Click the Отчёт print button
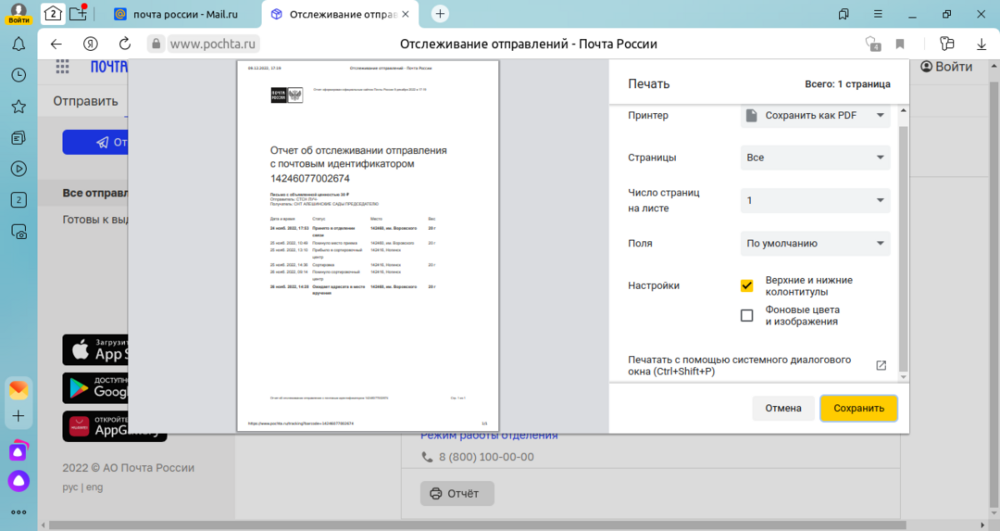Viewport: 1000px width, 531px height. tap(457, 493)
